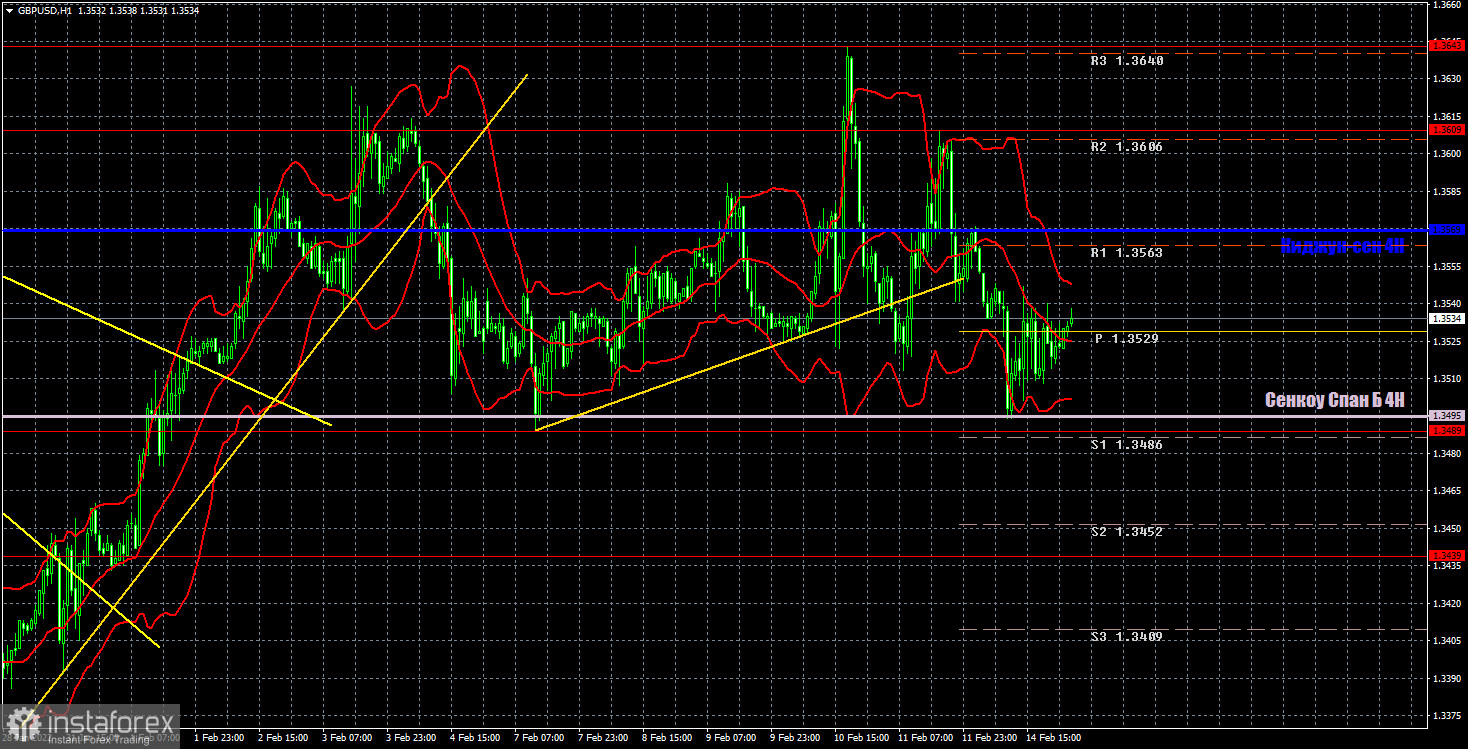Image resolution: width=1468 pixels, height=749 pixels.
Task: Click the Сенкоу Спан Б 4H label
Action: (1335, 400)
